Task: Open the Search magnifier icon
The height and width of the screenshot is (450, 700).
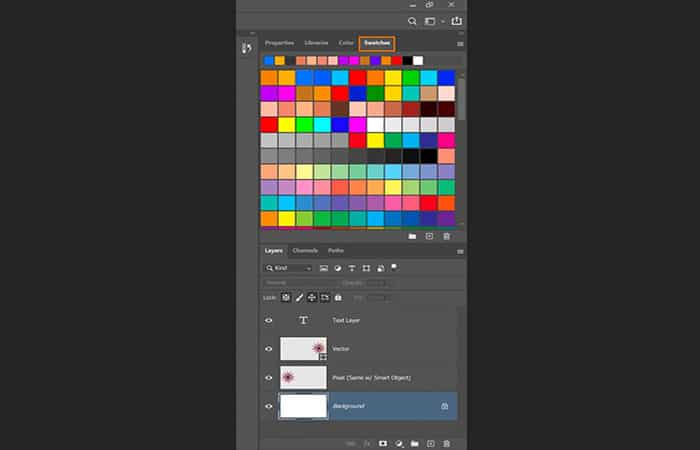Action: click(x=412, y=21)
